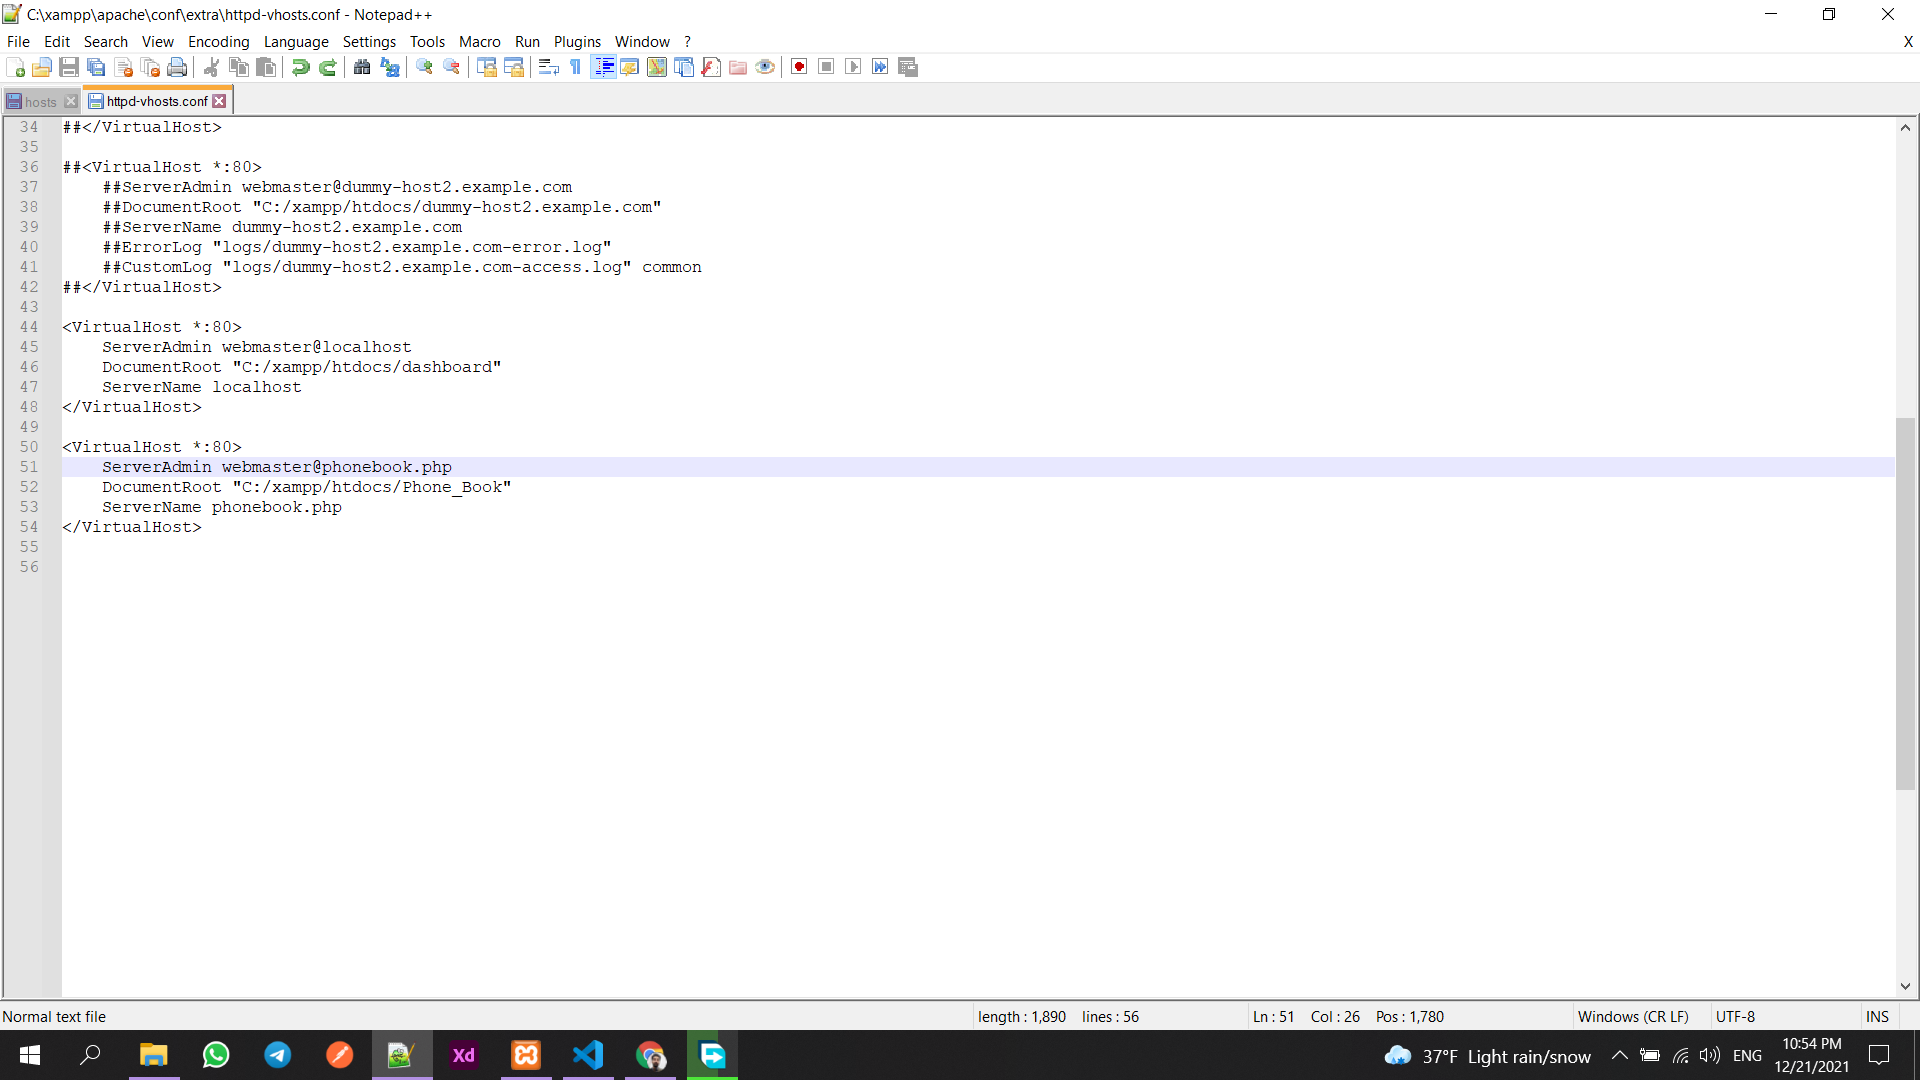Click the Normal text file status label

coord(54,1016)
